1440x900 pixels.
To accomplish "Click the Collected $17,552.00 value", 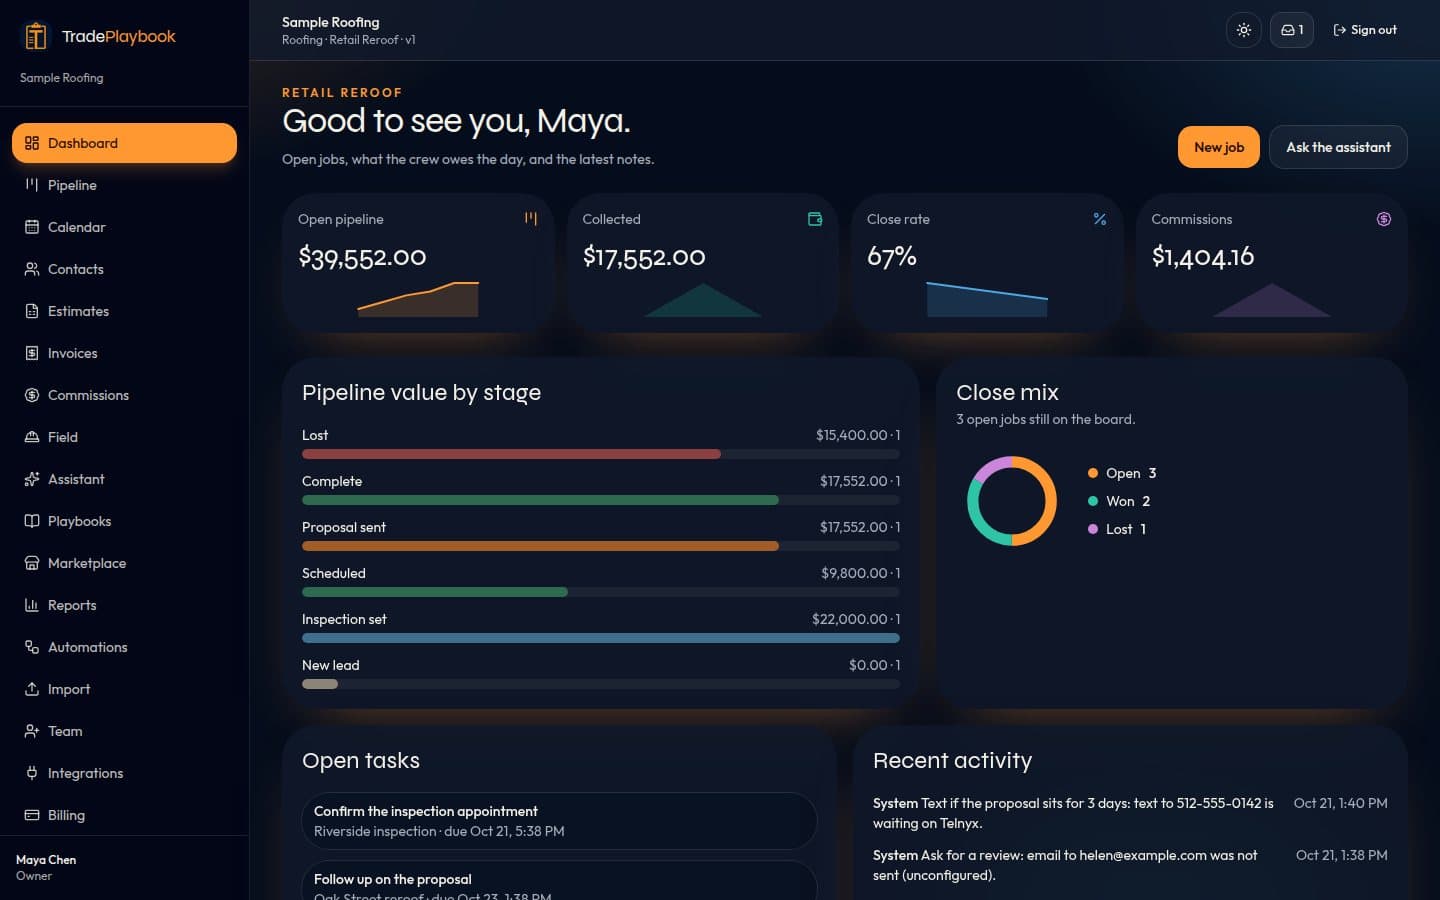I will tap(644, 257).
